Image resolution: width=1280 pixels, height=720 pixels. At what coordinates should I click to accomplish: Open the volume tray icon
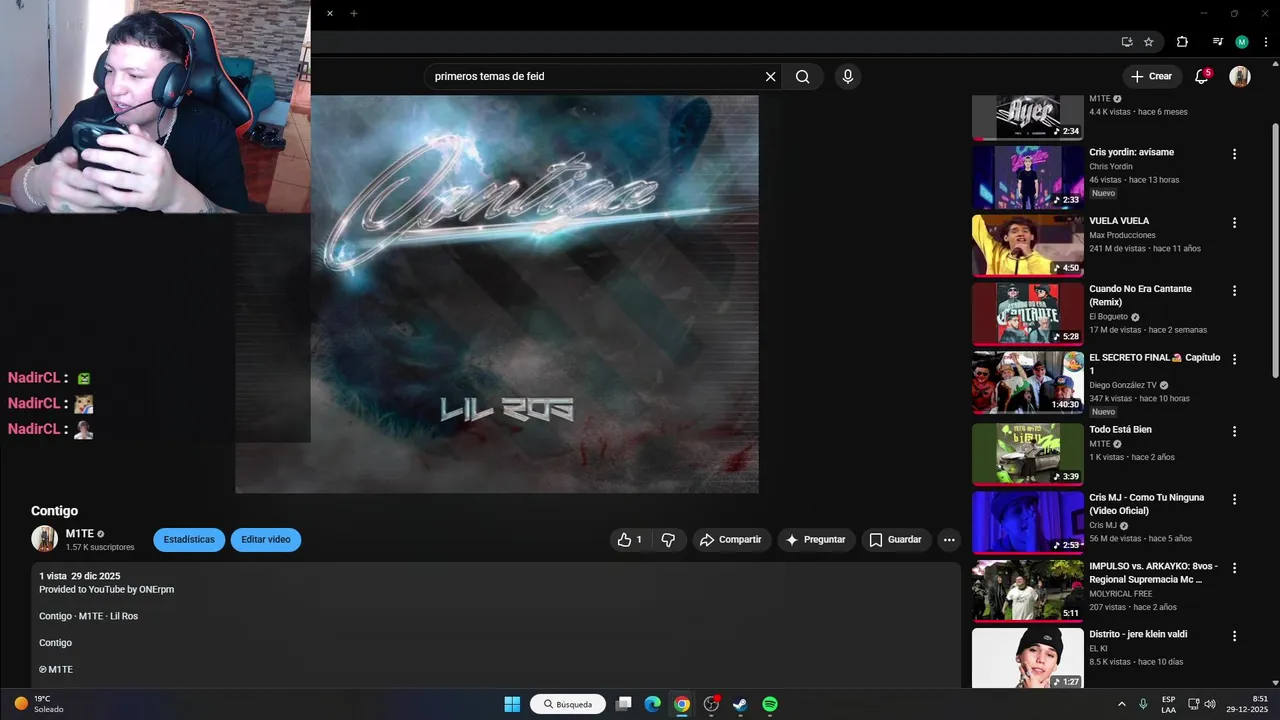(1210, 704)
